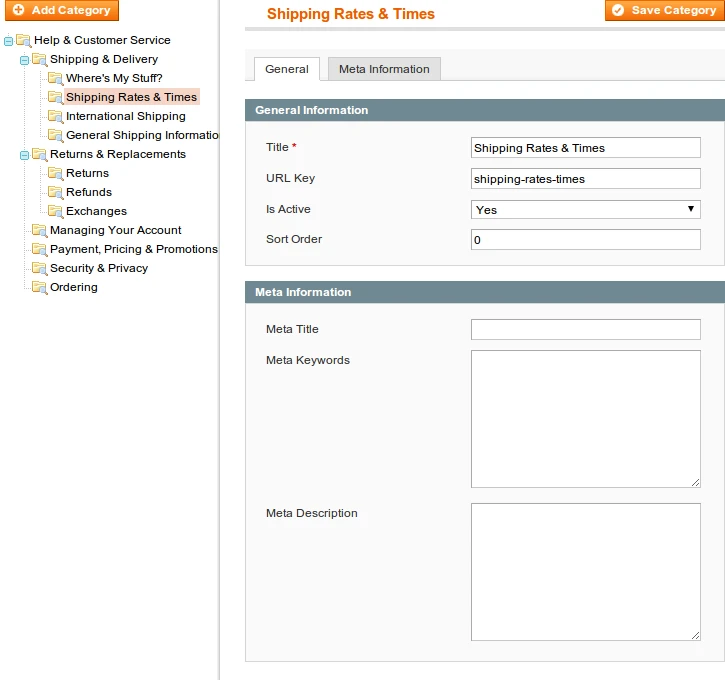This screenshot has width=725, height=680.
Task: Click the folder icon next to Returns
Action: pyautogui.click(x=55, y=173)
